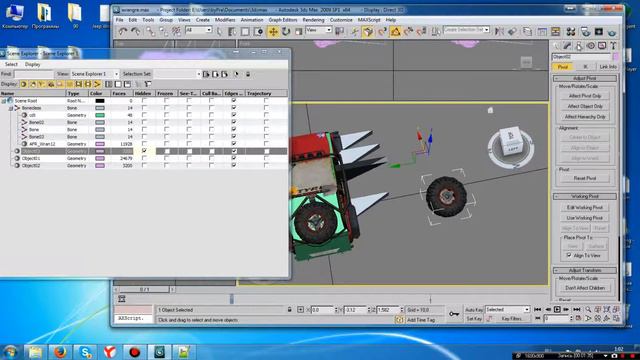Switch to the Link Info tab
This screenshot has width=640, height=360.
608,67
